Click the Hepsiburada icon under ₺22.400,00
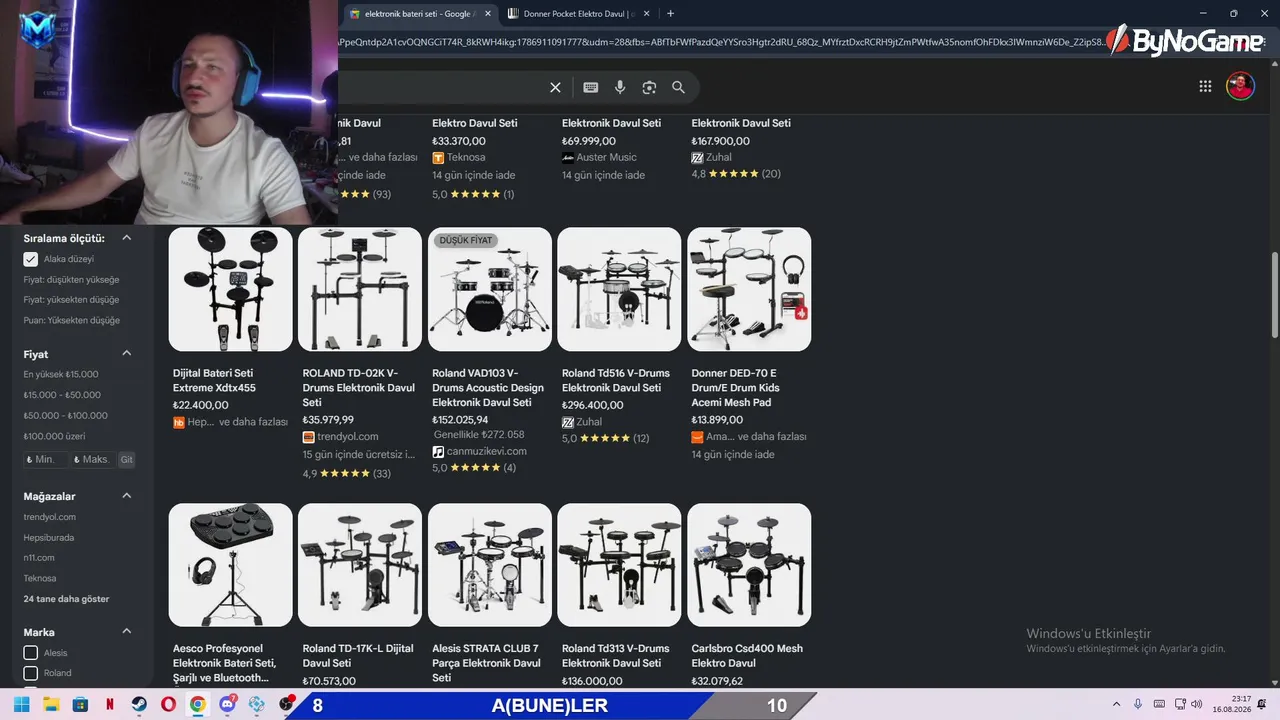Screen dimensions: 1280x720 [179, 423]
